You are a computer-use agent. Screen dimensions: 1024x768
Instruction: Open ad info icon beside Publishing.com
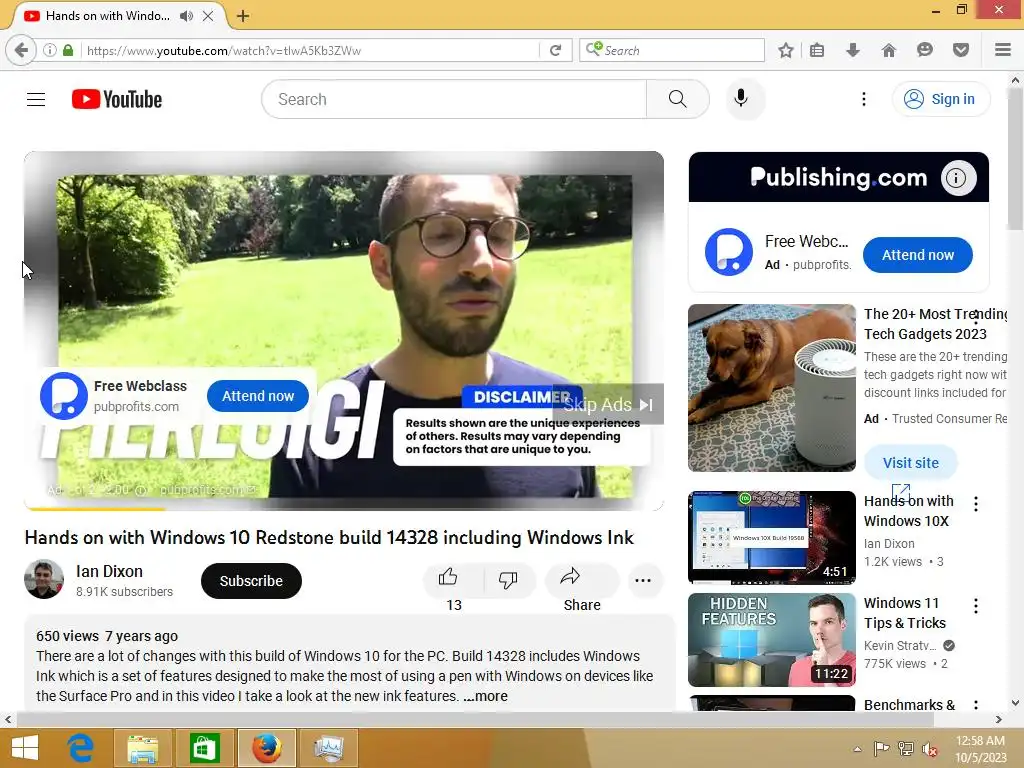pos(957,178)
